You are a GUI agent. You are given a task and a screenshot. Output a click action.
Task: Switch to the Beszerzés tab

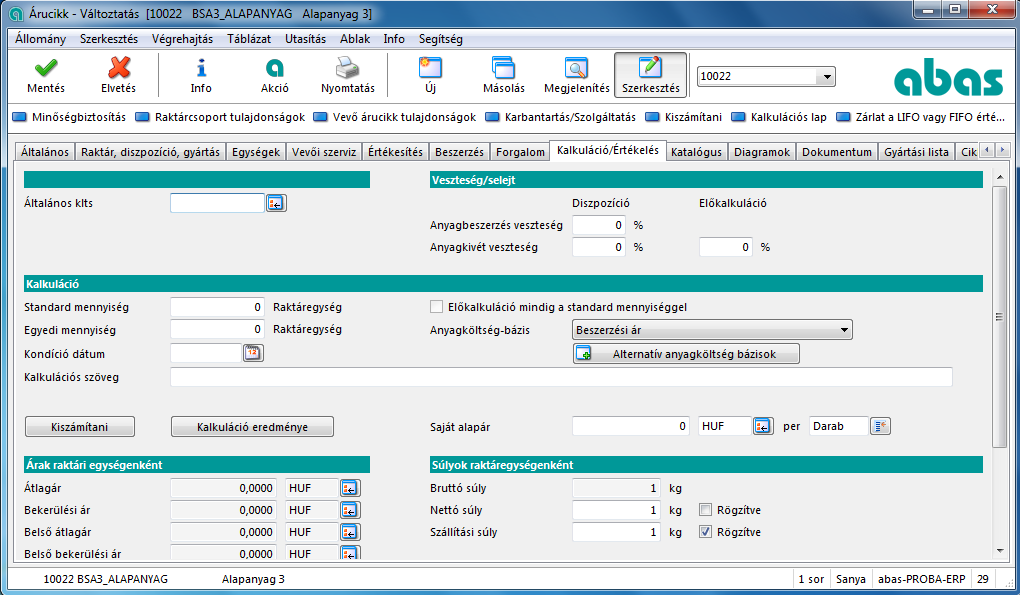459,152
